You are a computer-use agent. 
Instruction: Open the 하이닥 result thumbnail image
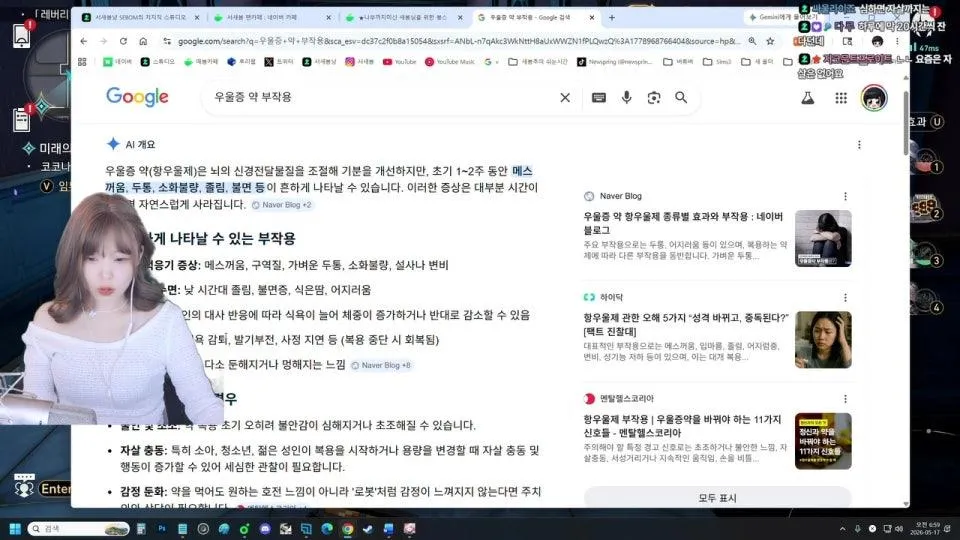823,340
